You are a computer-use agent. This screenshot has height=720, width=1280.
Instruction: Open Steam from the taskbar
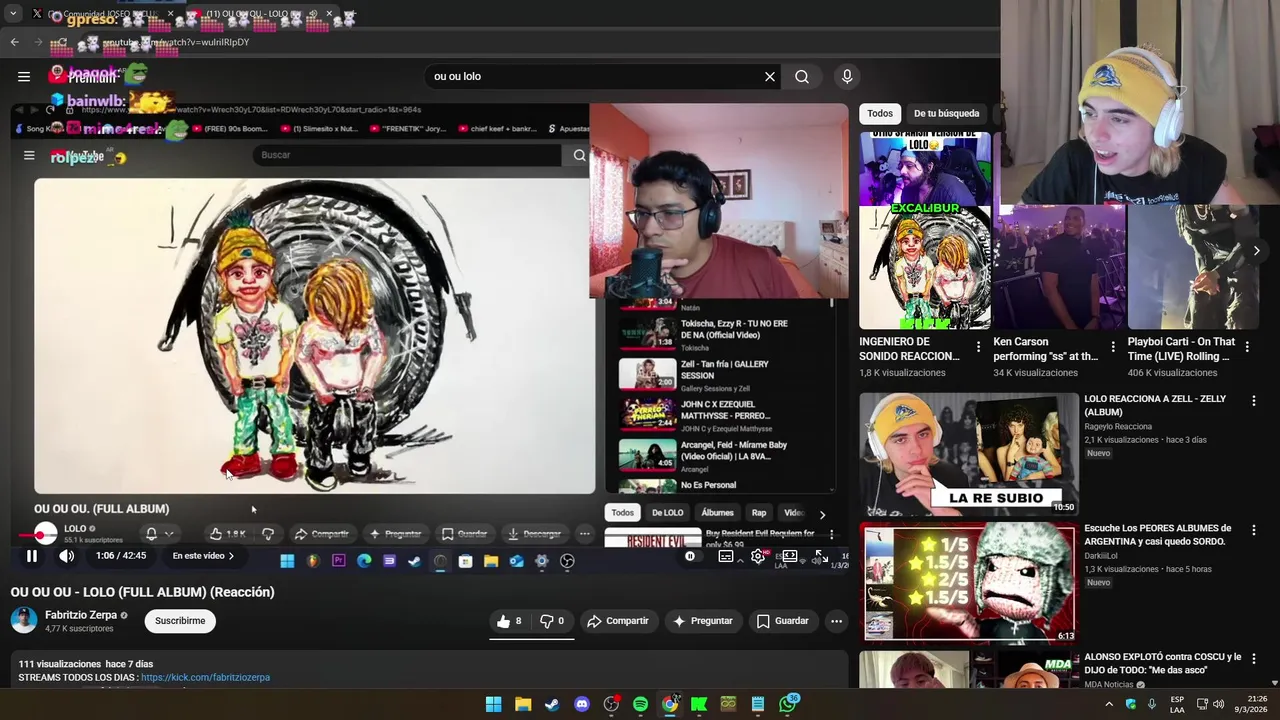[552, 704]
